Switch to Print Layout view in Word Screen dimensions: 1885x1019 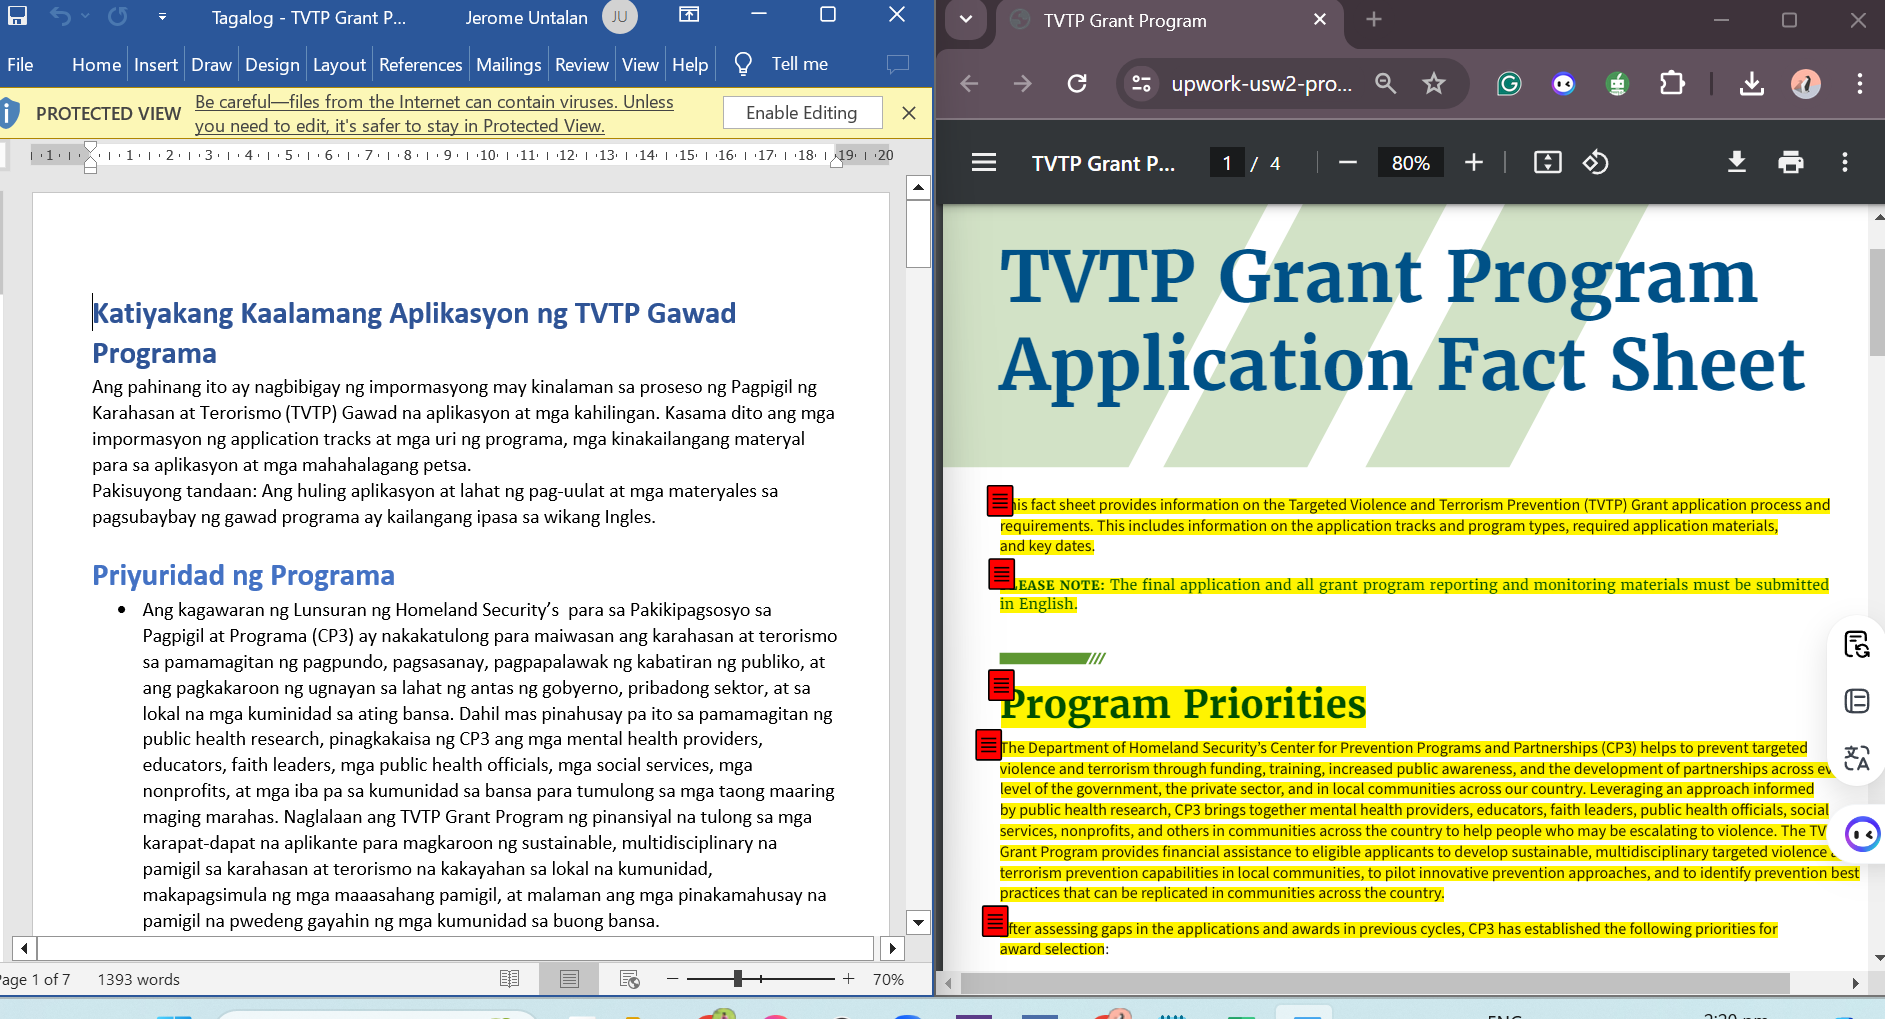tap(569, 979)
